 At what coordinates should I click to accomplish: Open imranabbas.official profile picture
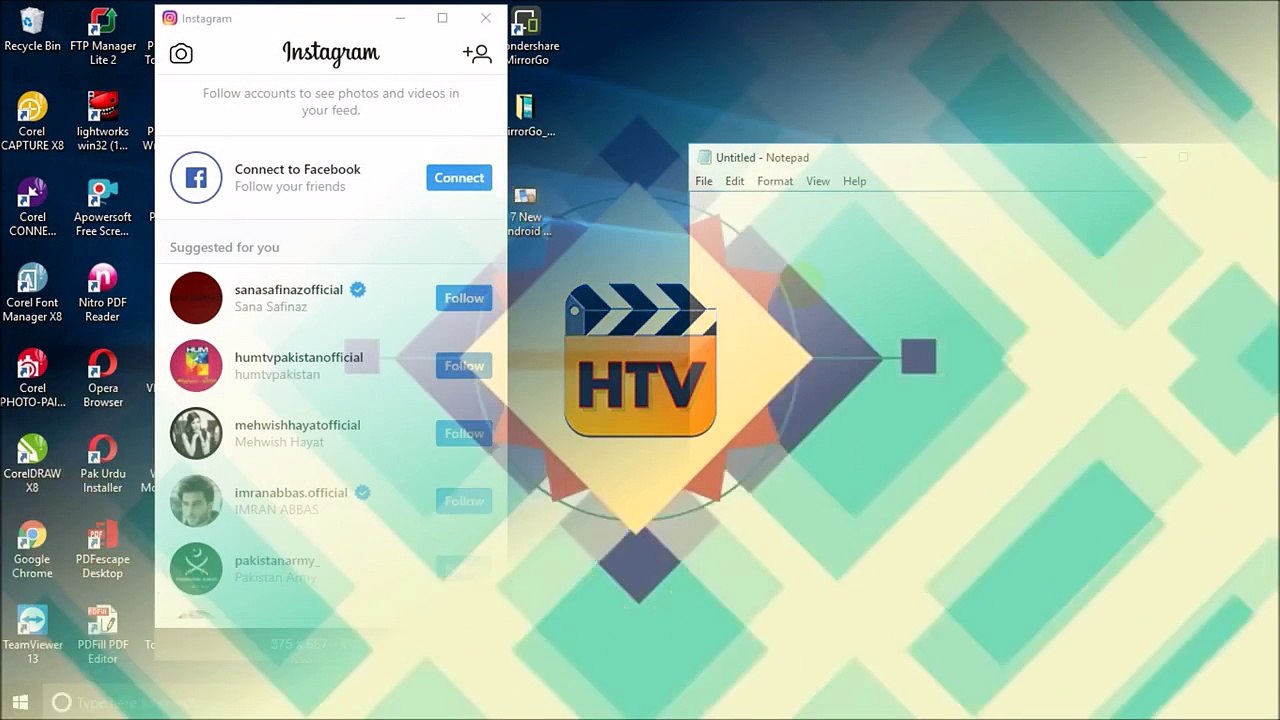pos(196,501)
